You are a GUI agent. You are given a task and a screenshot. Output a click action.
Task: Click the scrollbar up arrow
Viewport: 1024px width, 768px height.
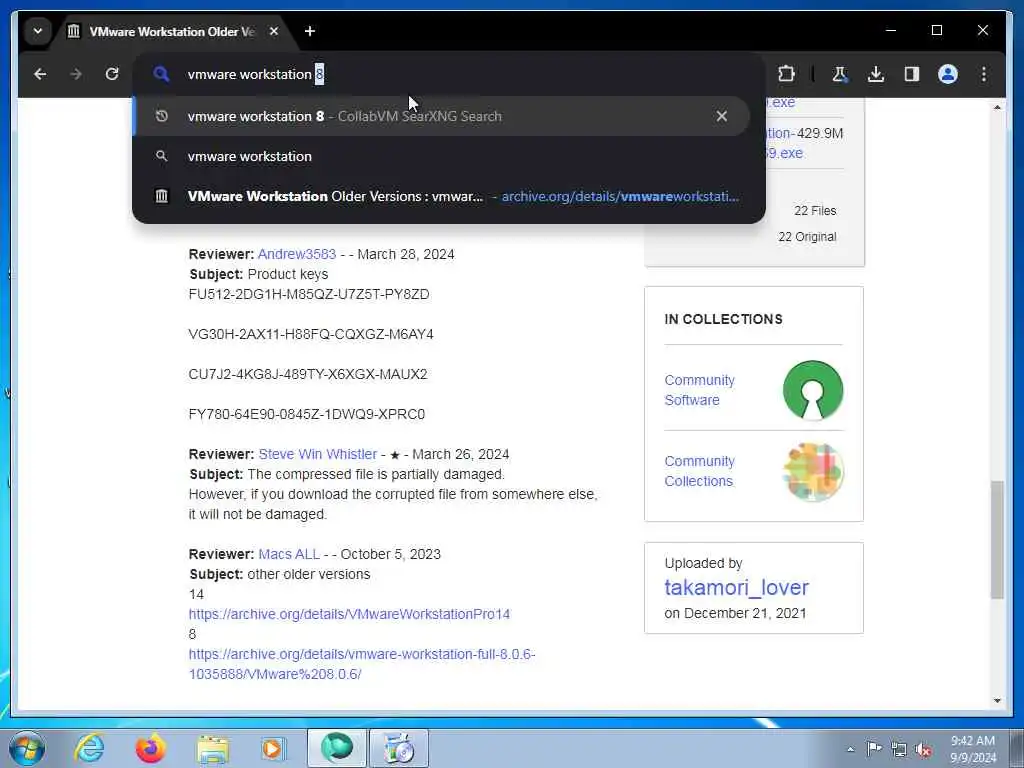(x=997, y=106)
